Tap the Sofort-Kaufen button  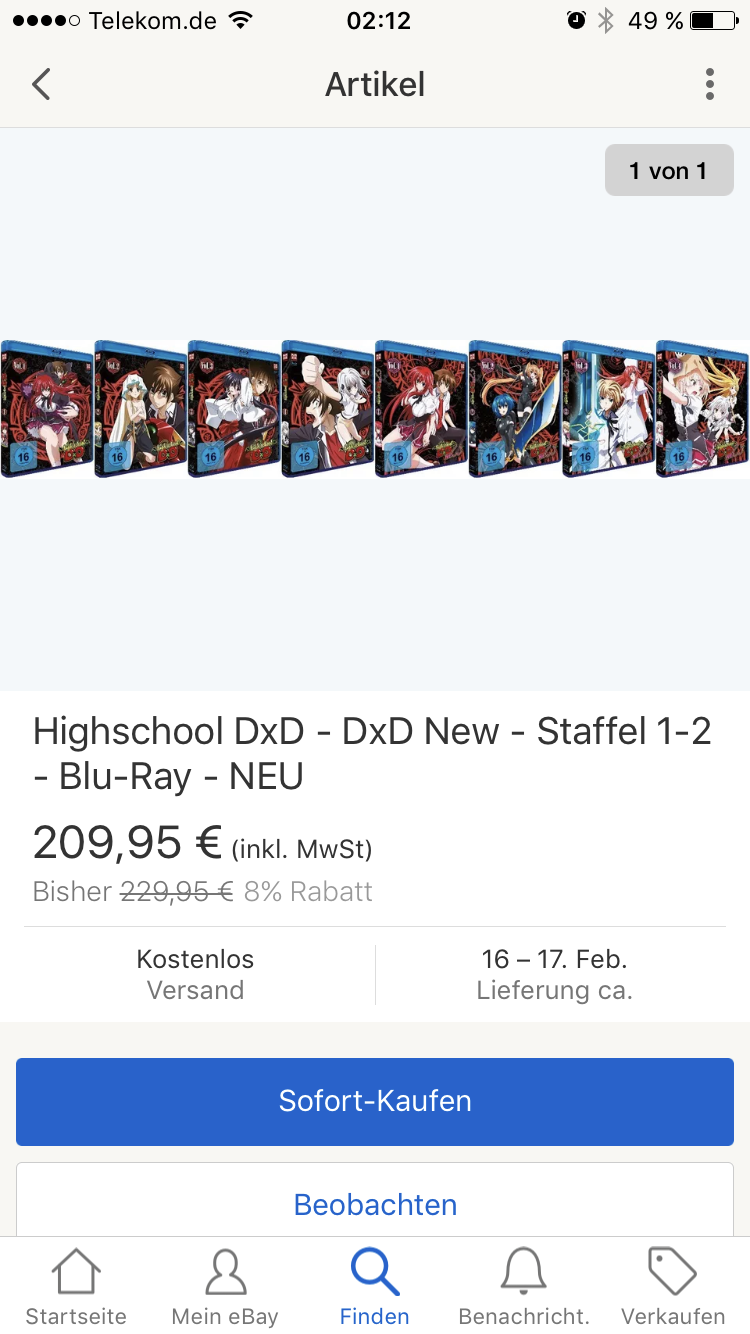click(375, 1101)
